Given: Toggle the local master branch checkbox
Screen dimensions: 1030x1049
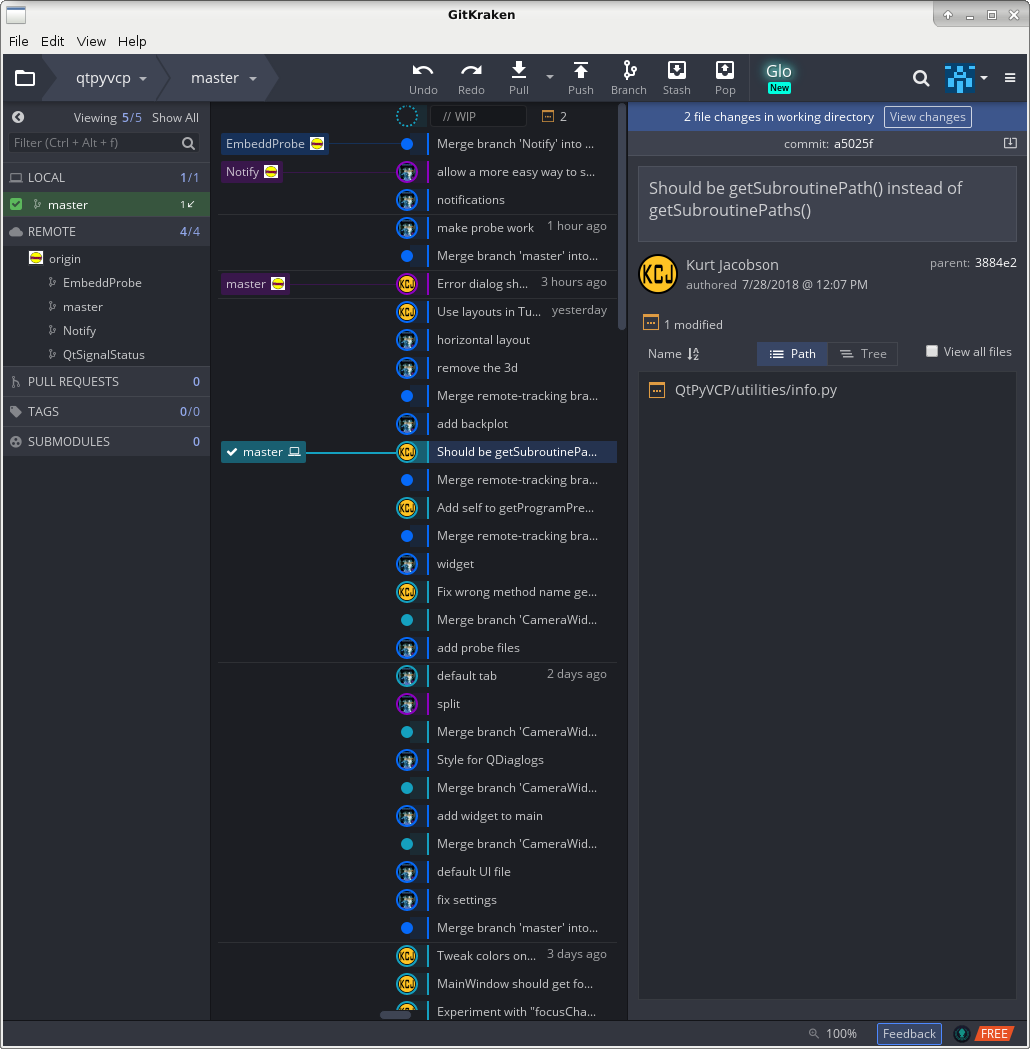Looking at the screenshot, I should tap(16, 205).
